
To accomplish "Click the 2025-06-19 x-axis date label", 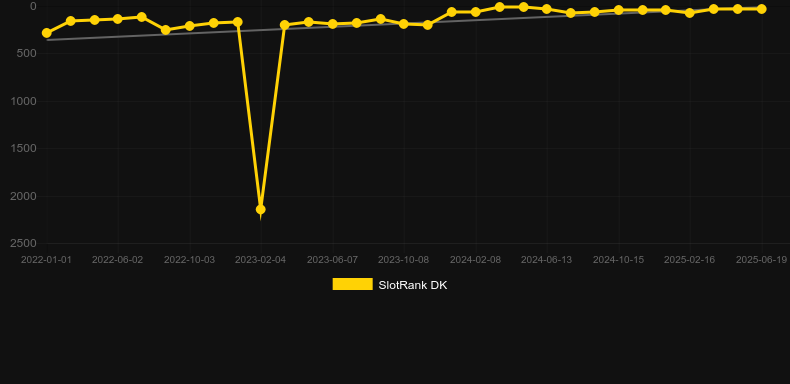I will pos(761,260).
